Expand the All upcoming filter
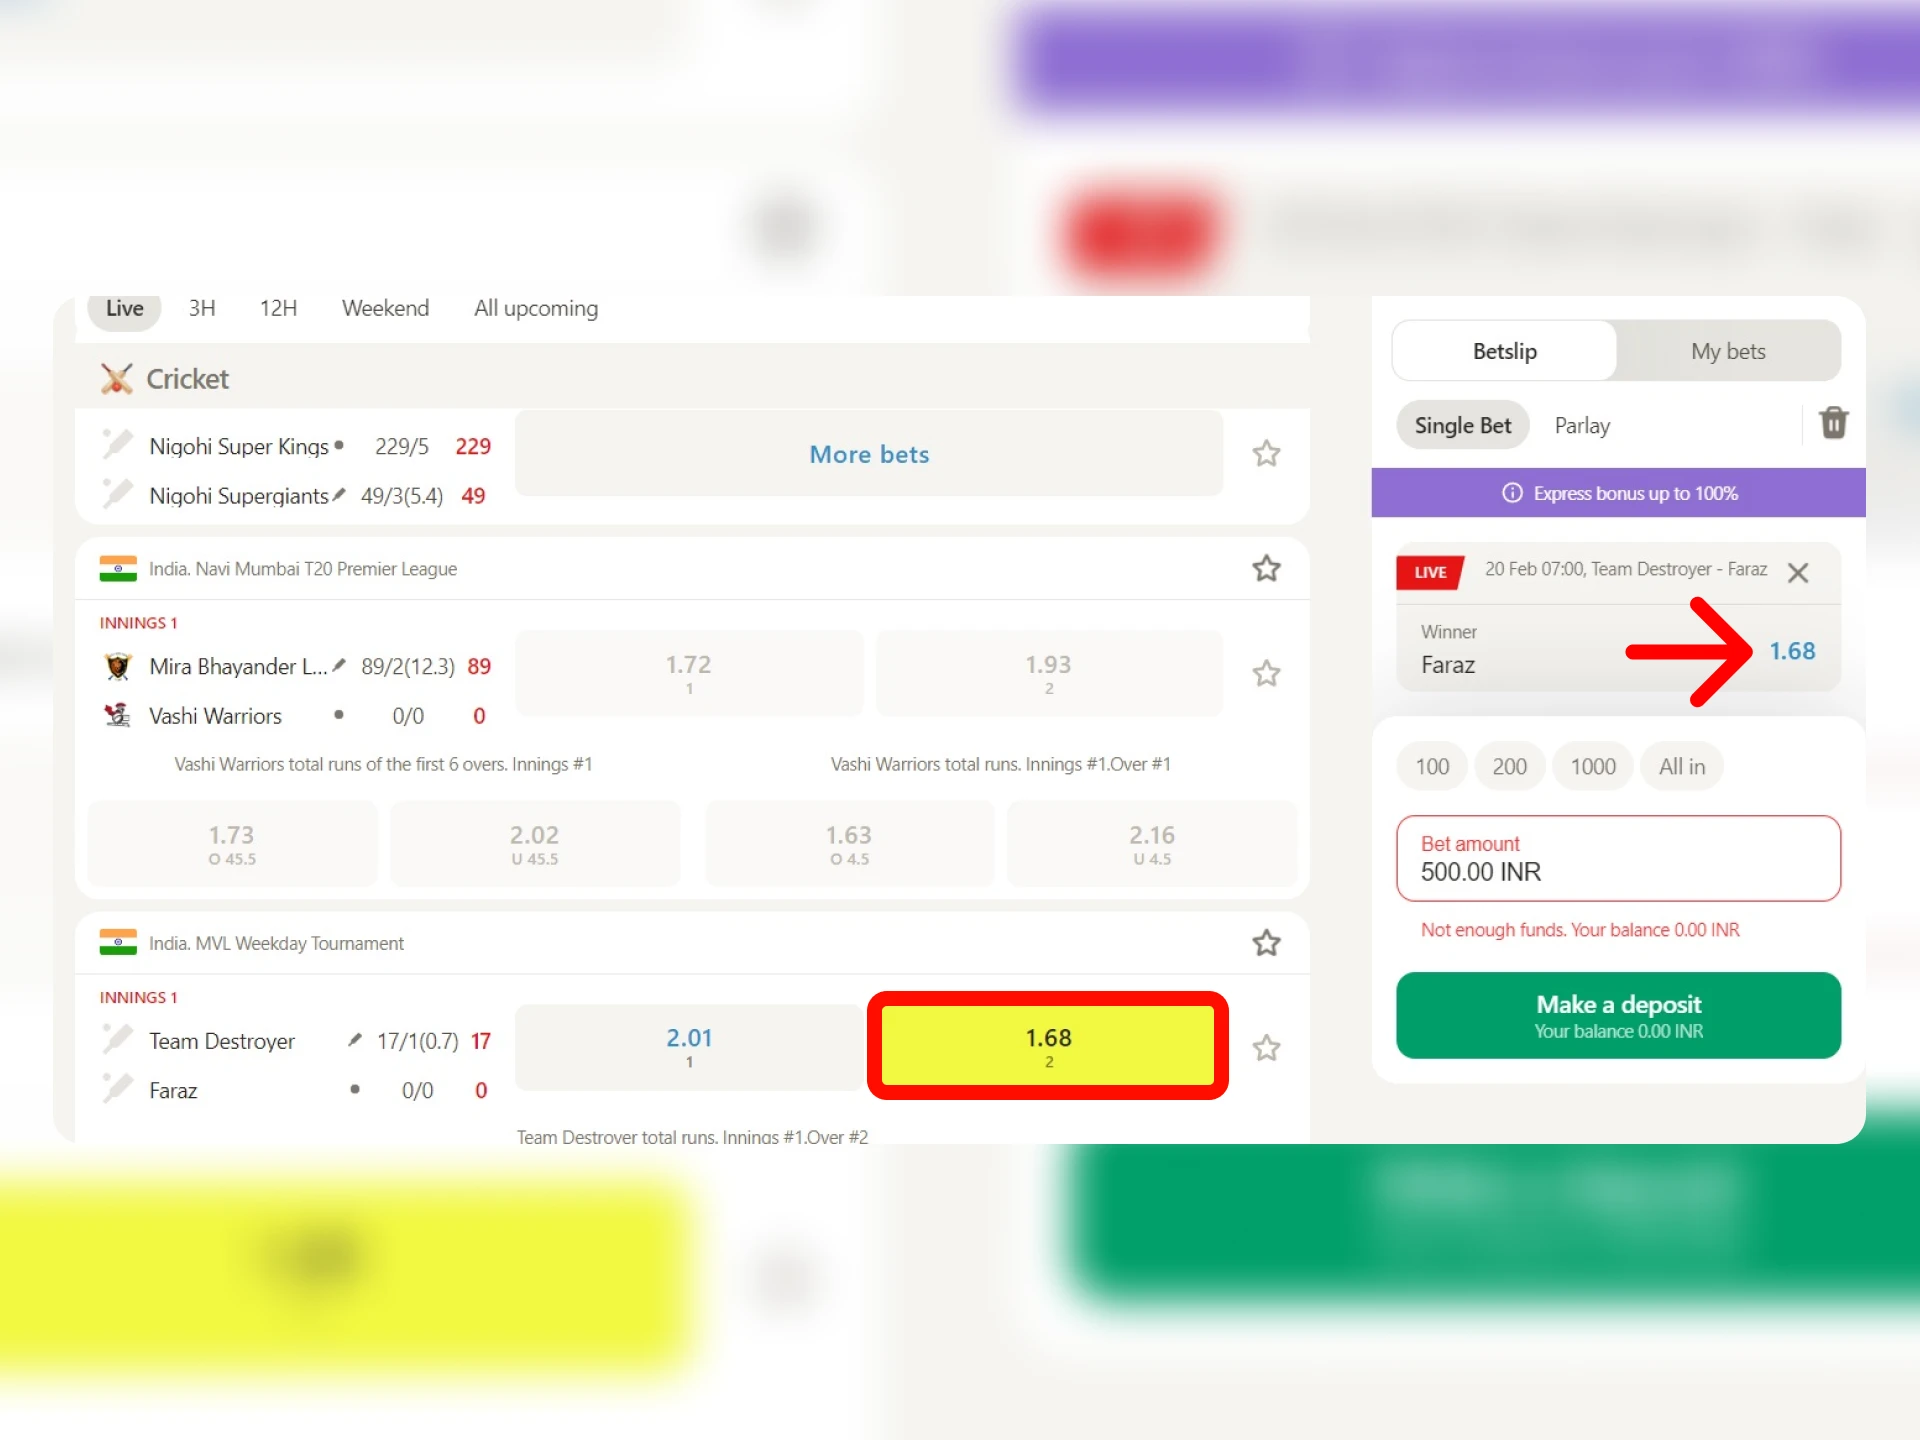1920x1440 pixels. point(534,309)
